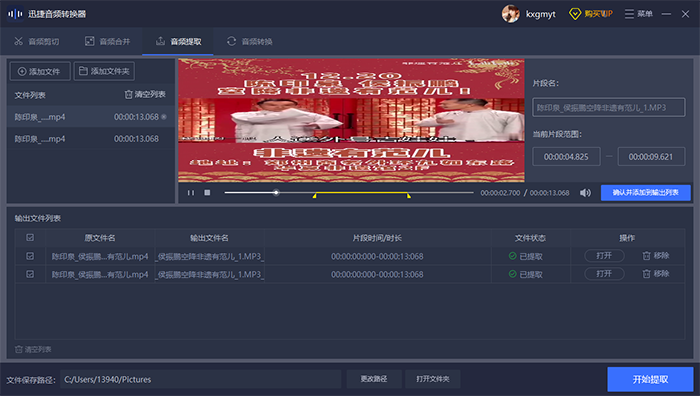Screen dimensions: 700x396
Task: Open the 菜单 hamburger menu
Action: [638, 14]
